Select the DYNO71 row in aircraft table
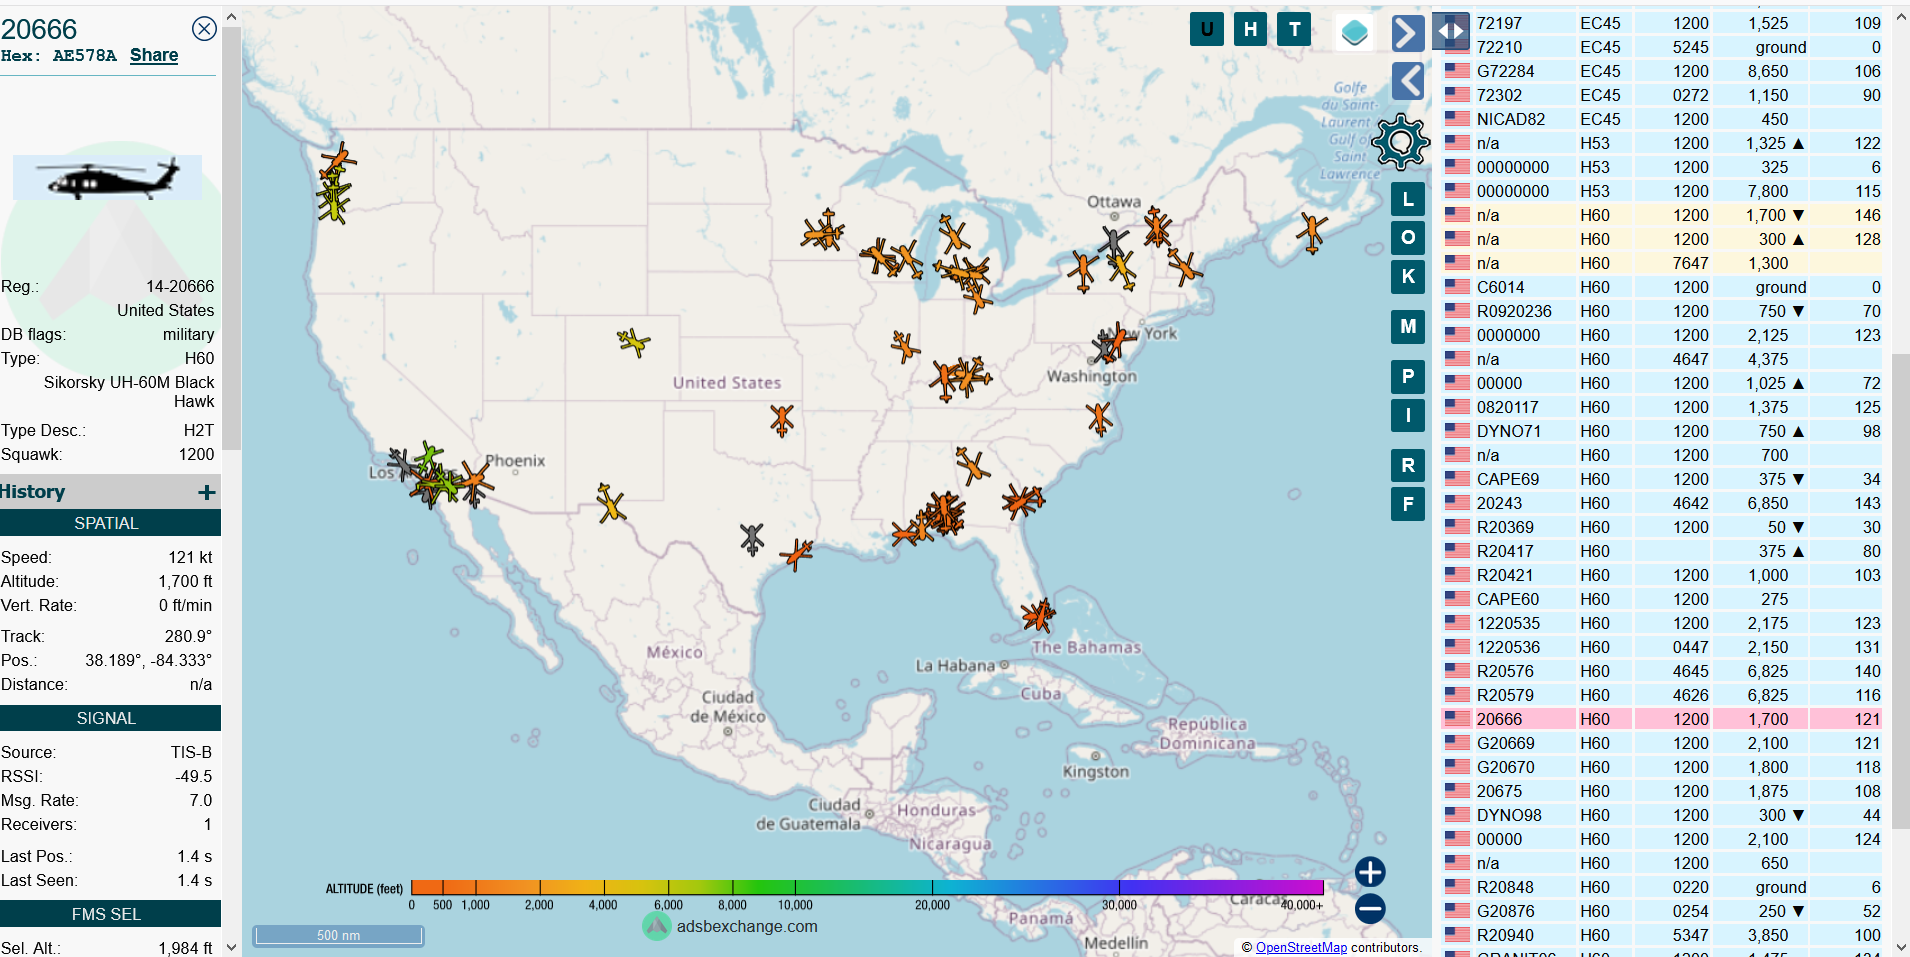The image size is (1910, 957). (x=1662, y=431)
